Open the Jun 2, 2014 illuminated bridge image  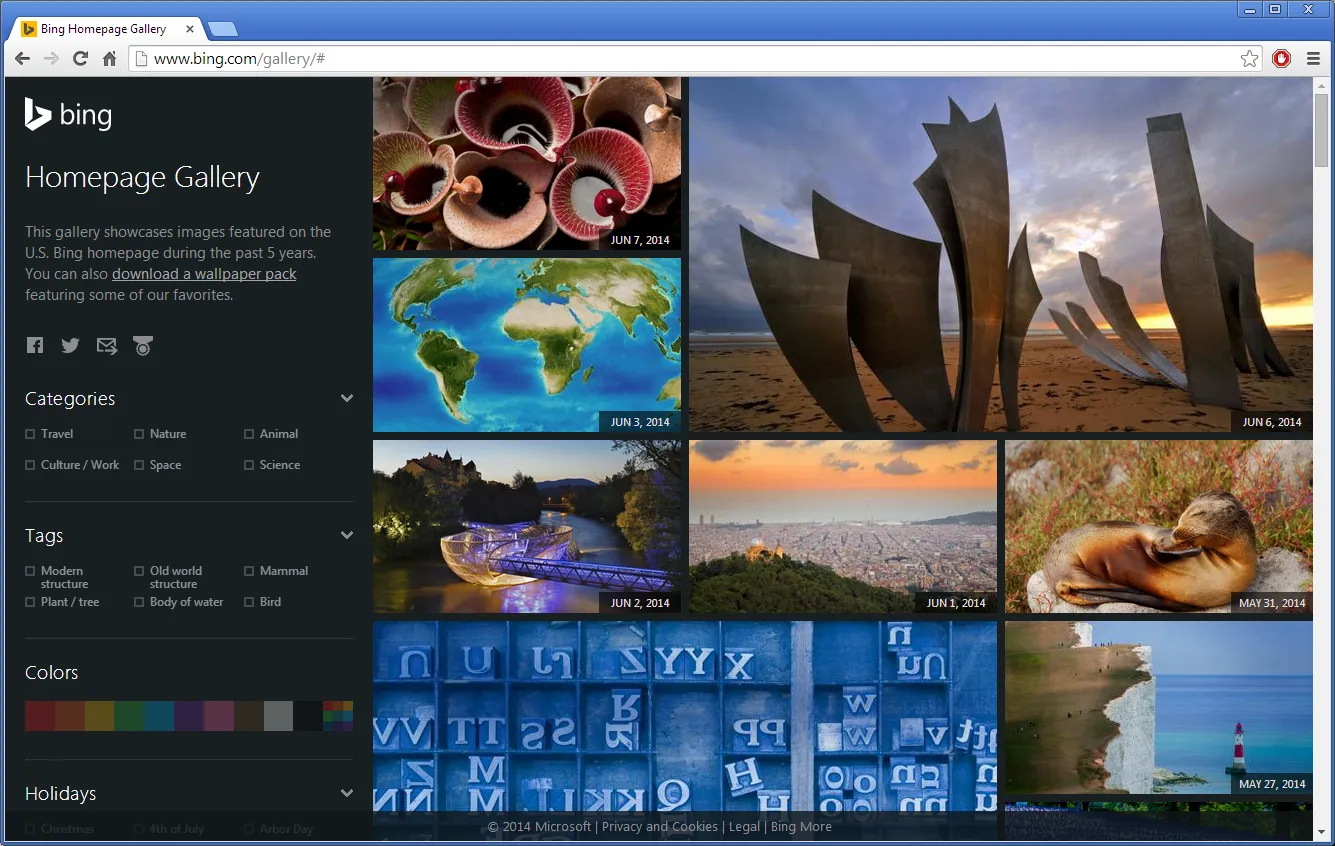coord(527,527)
